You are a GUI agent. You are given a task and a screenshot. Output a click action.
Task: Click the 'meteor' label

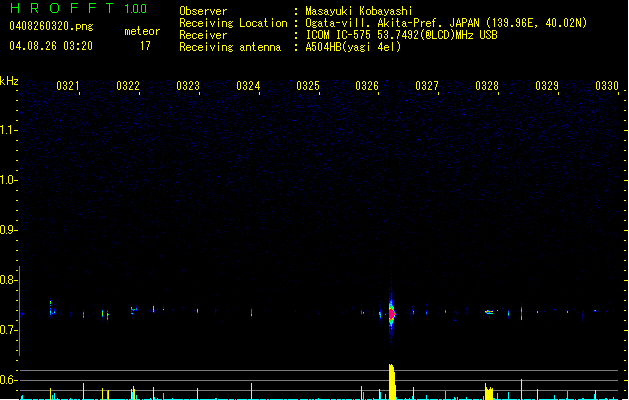(x=142, y=31)
